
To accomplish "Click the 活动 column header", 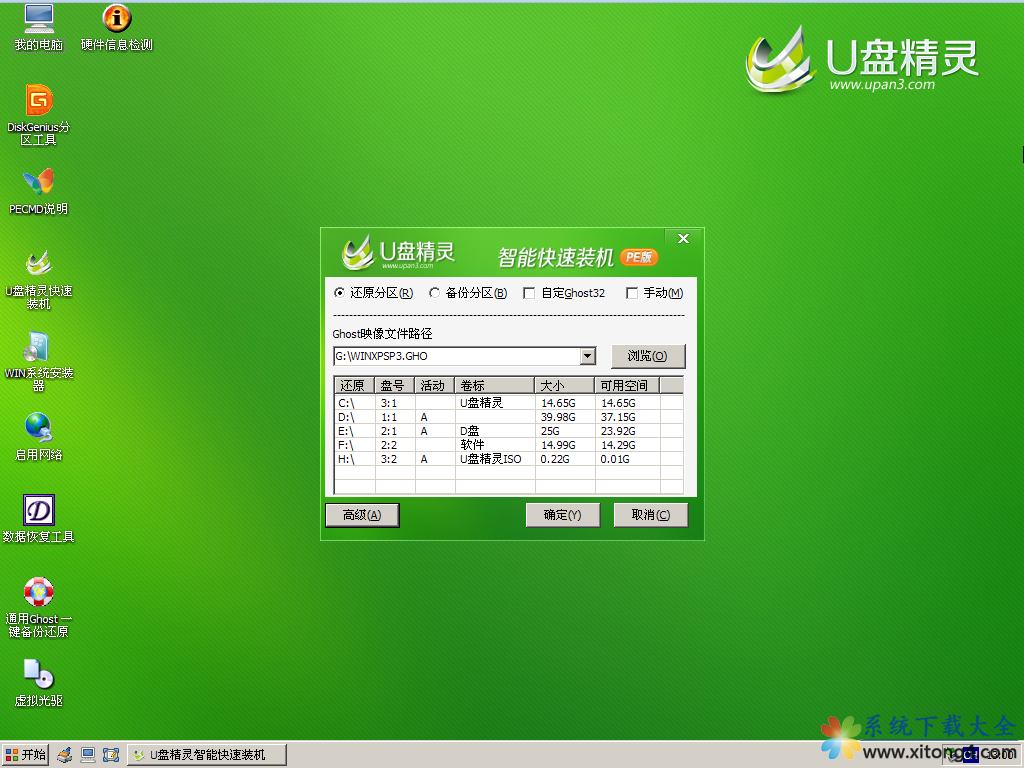I will [x=434, y=385].
